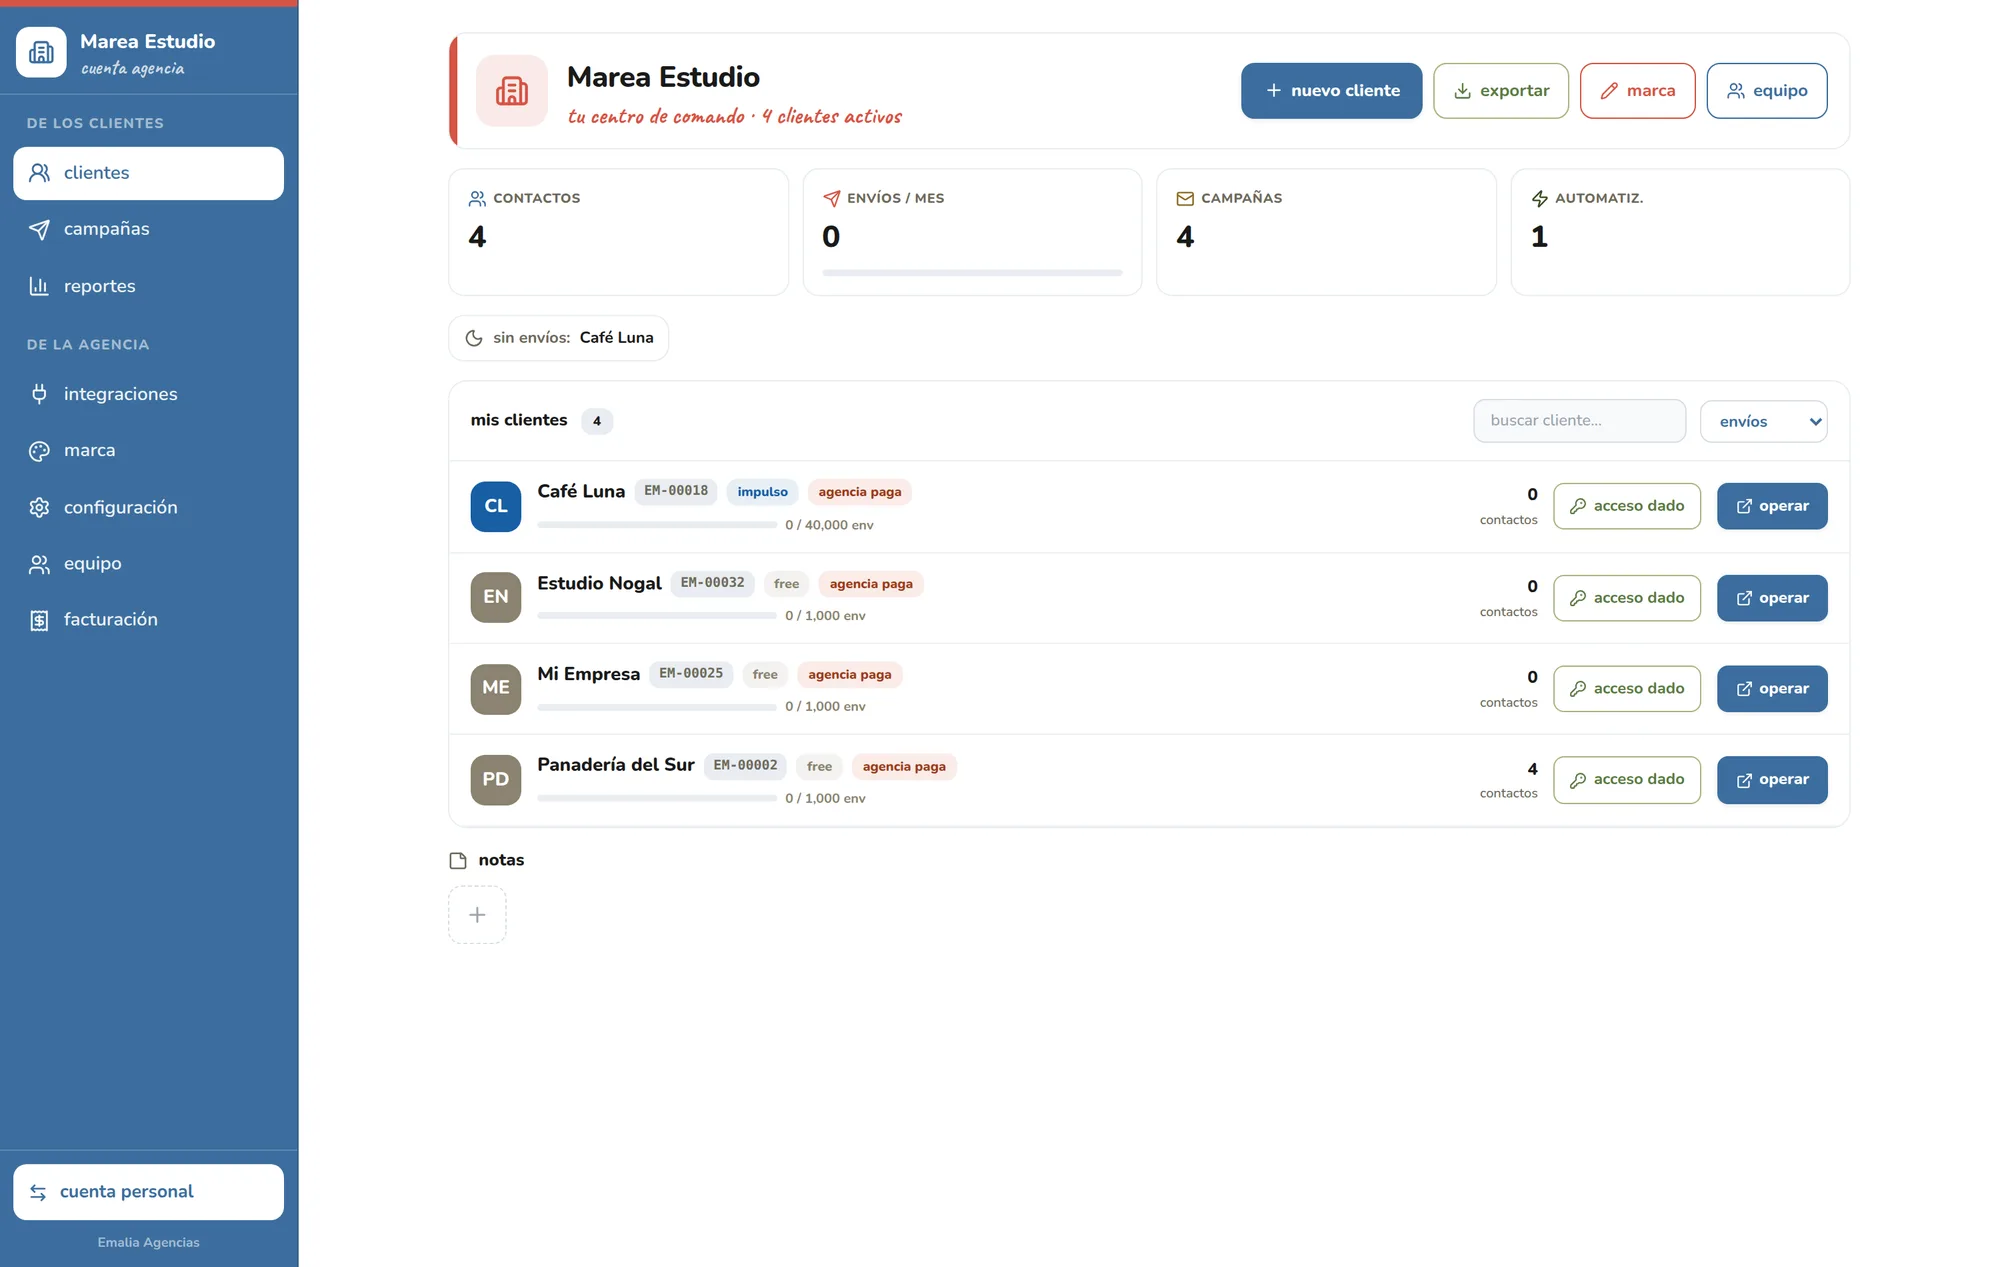Viewport: 2000px width, 1267px height.
Task: Click the Estudio Nogal client name
Action: (x=599, y=583)
